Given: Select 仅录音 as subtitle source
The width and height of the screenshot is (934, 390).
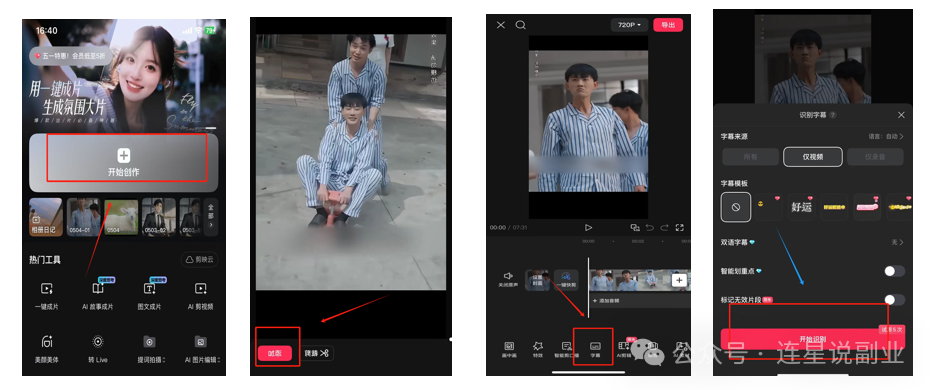Looking at the screenshot, I should (x=875, y=157).
